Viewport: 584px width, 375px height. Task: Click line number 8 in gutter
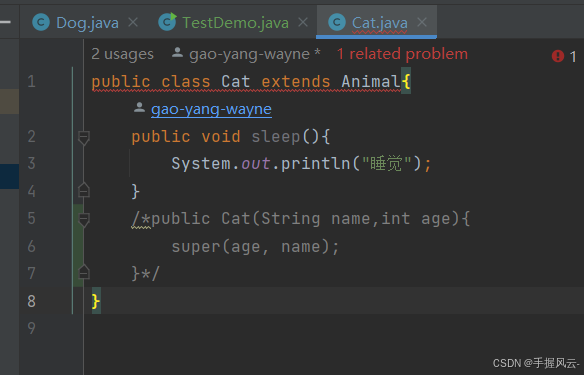coord(32,301)
